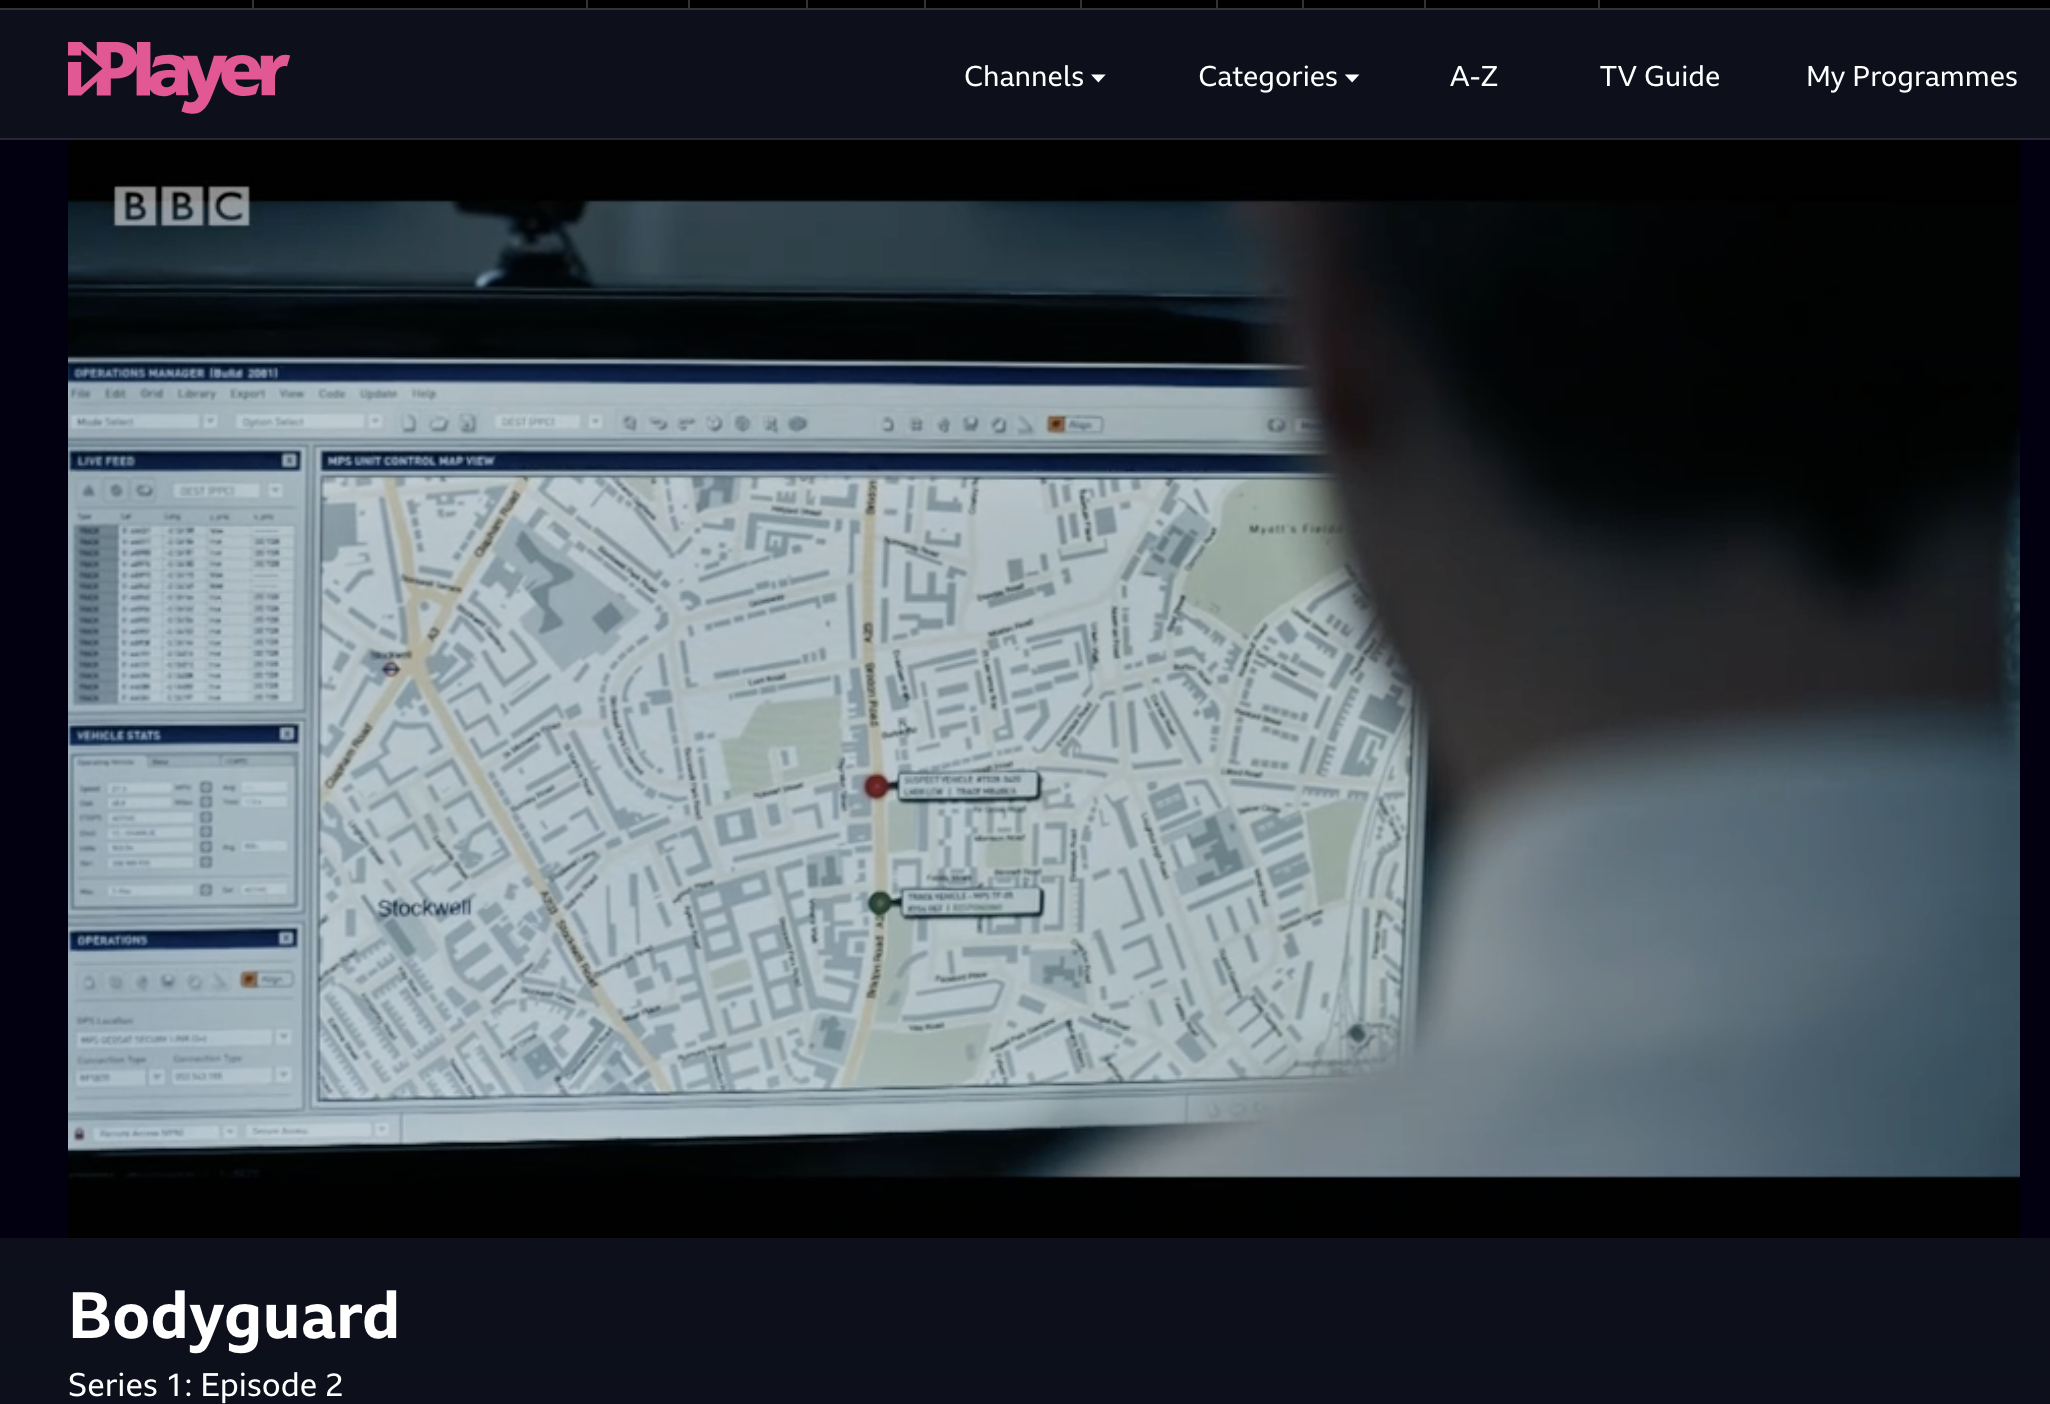Click the Bodyguard programme title
This screenshot has height=1404, width=2050.
pos(234,1315)
